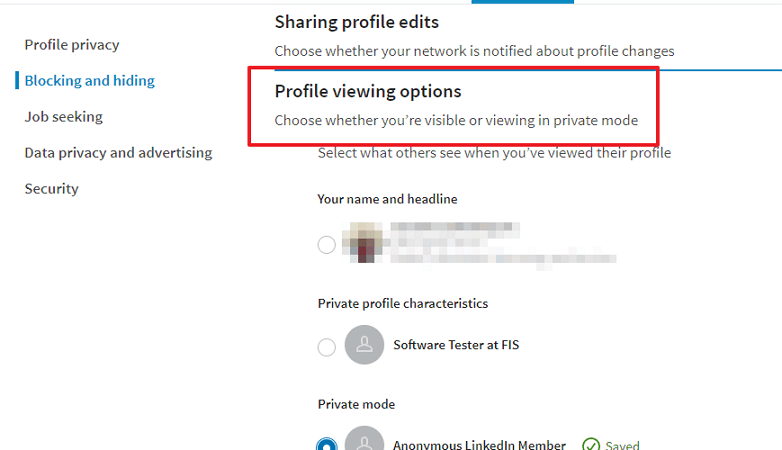The image size is (782, 450).
Task: Open the Blocking and hiding sidebar section
Action: (90, 81)
